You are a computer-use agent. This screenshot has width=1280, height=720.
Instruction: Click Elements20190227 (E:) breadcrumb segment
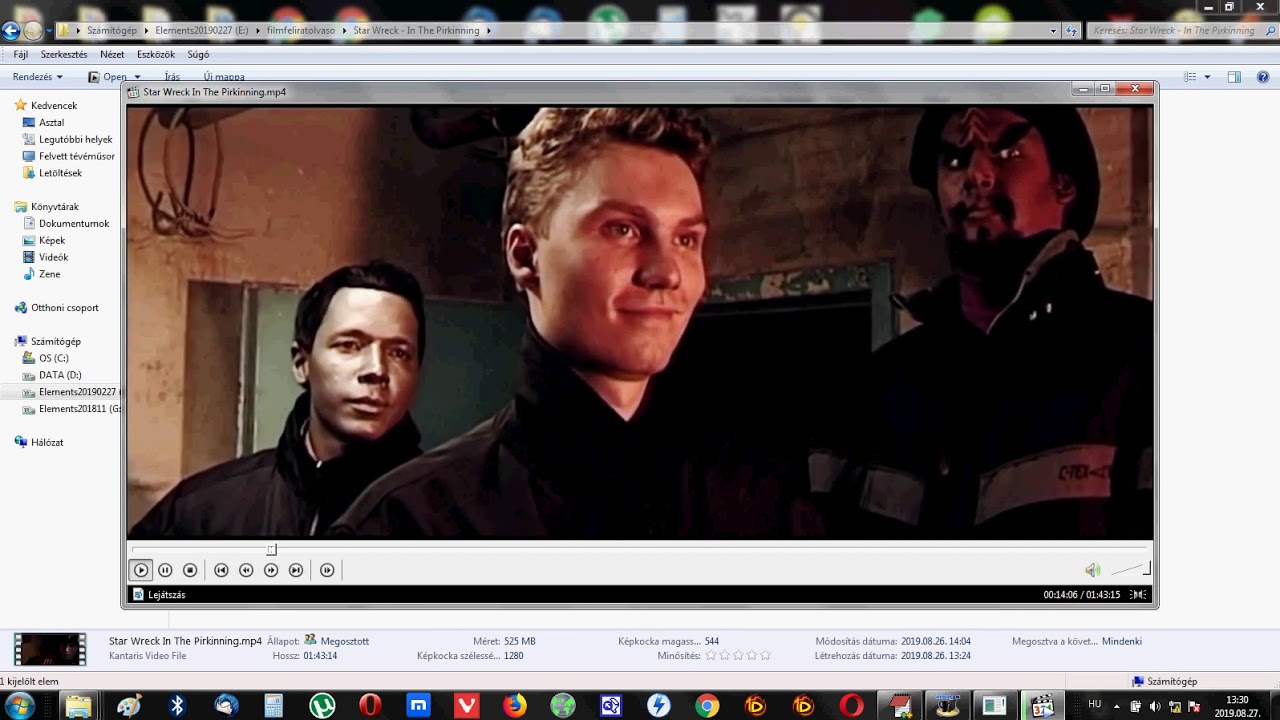coord(202,31)
